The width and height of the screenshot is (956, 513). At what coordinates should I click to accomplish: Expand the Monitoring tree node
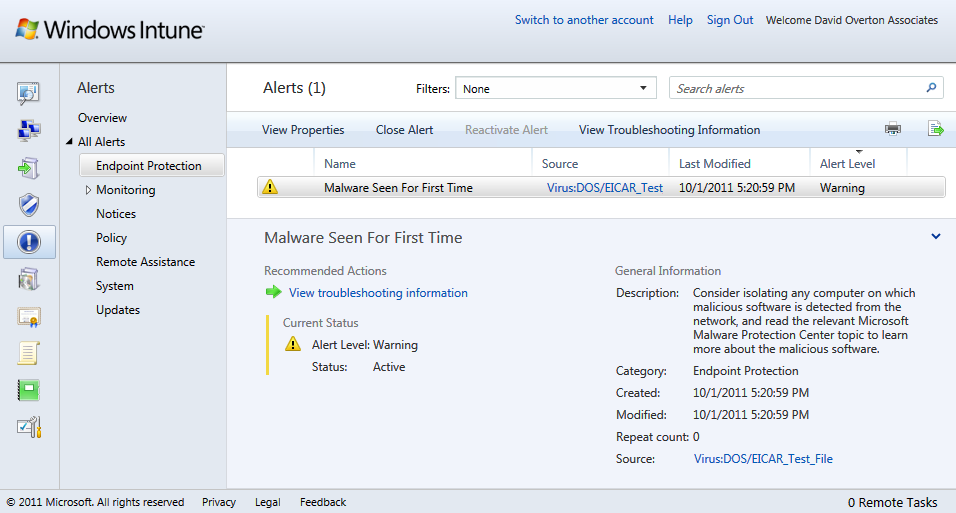pos(88,190)
